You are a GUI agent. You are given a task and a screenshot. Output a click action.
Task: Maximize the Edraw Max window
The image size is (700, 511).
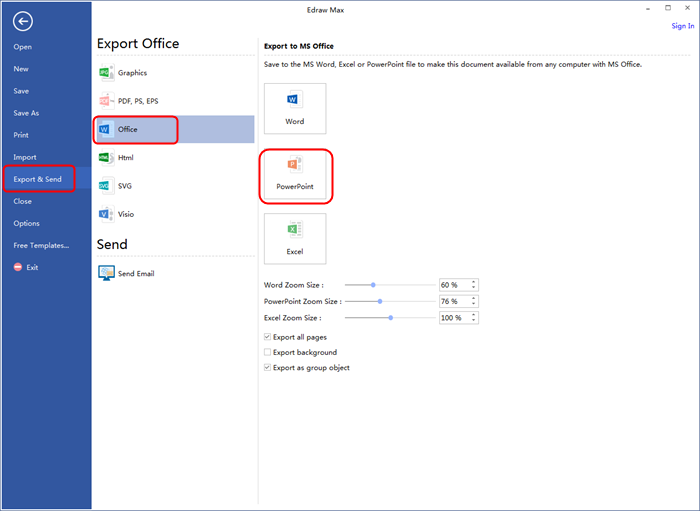(668, 8)
